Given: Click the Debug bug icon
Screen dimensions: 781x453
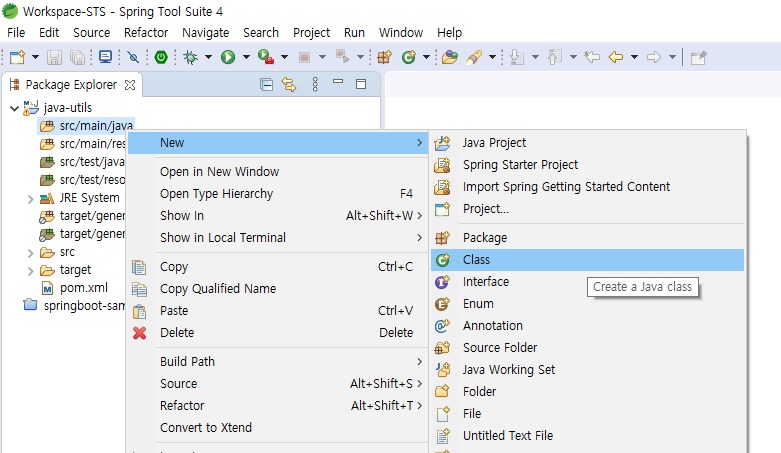Looking at the screenshot, I should coord(190,57).
